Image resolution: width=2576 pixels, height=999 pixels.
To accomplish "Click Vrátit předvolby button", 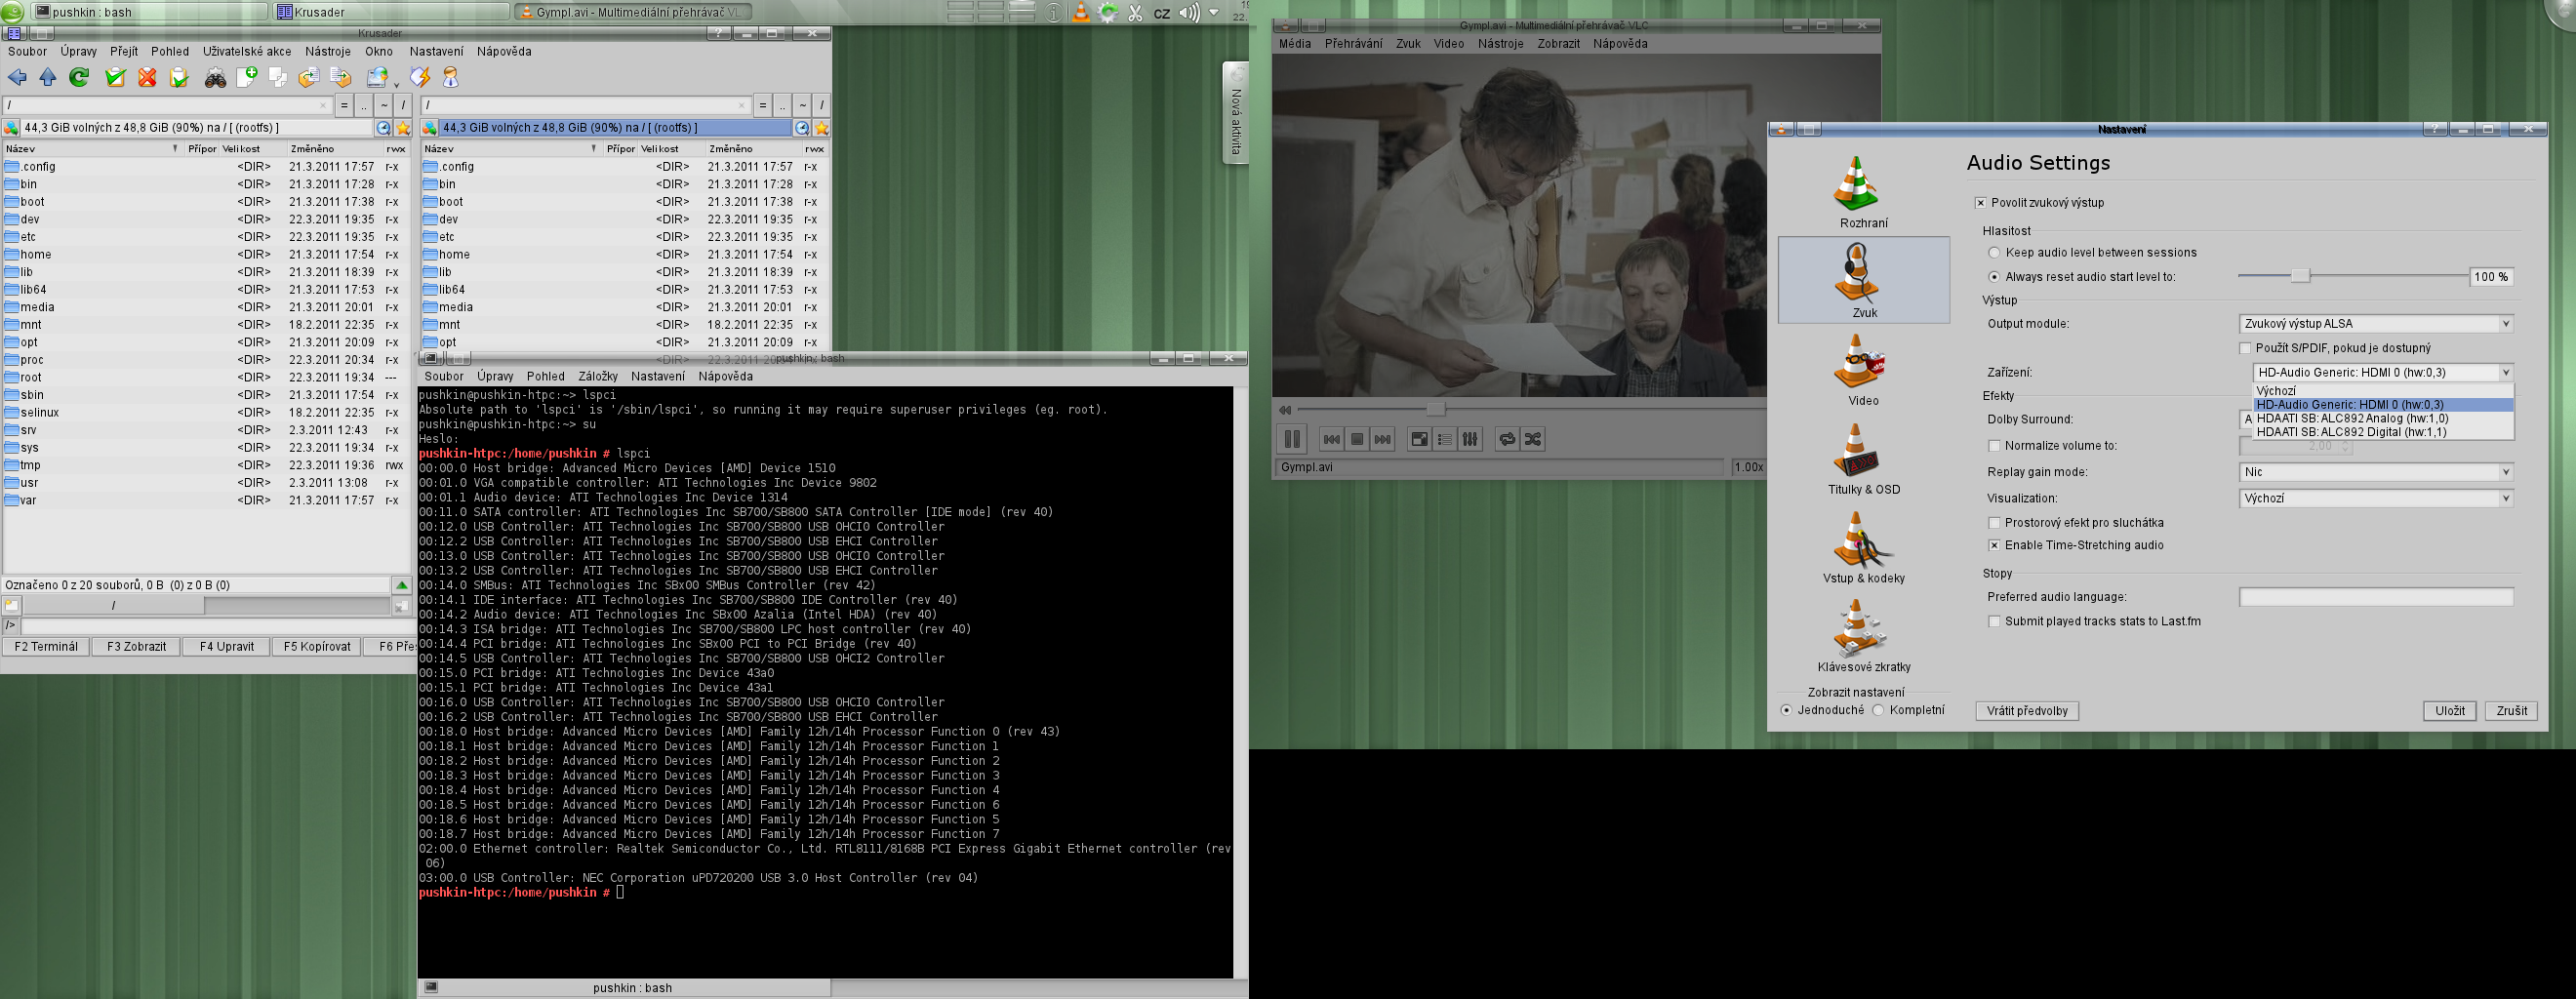I will pyautogui.click(x=2027, y=711).
